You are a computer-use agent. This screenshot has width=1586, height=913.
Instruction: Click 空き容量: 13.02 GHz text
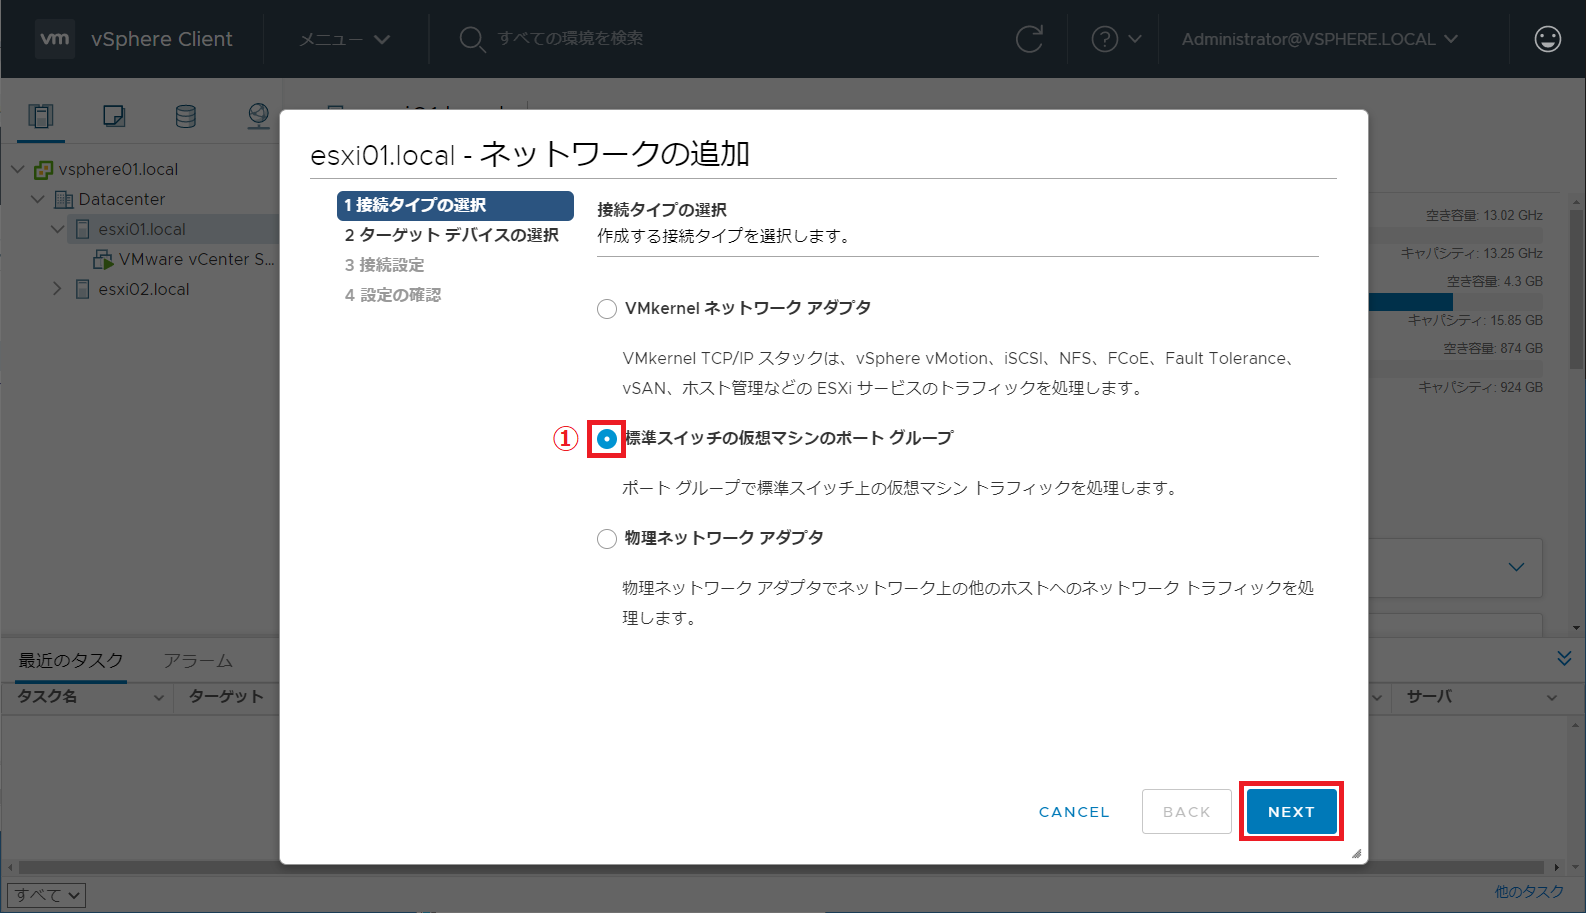pos(1484,215)
